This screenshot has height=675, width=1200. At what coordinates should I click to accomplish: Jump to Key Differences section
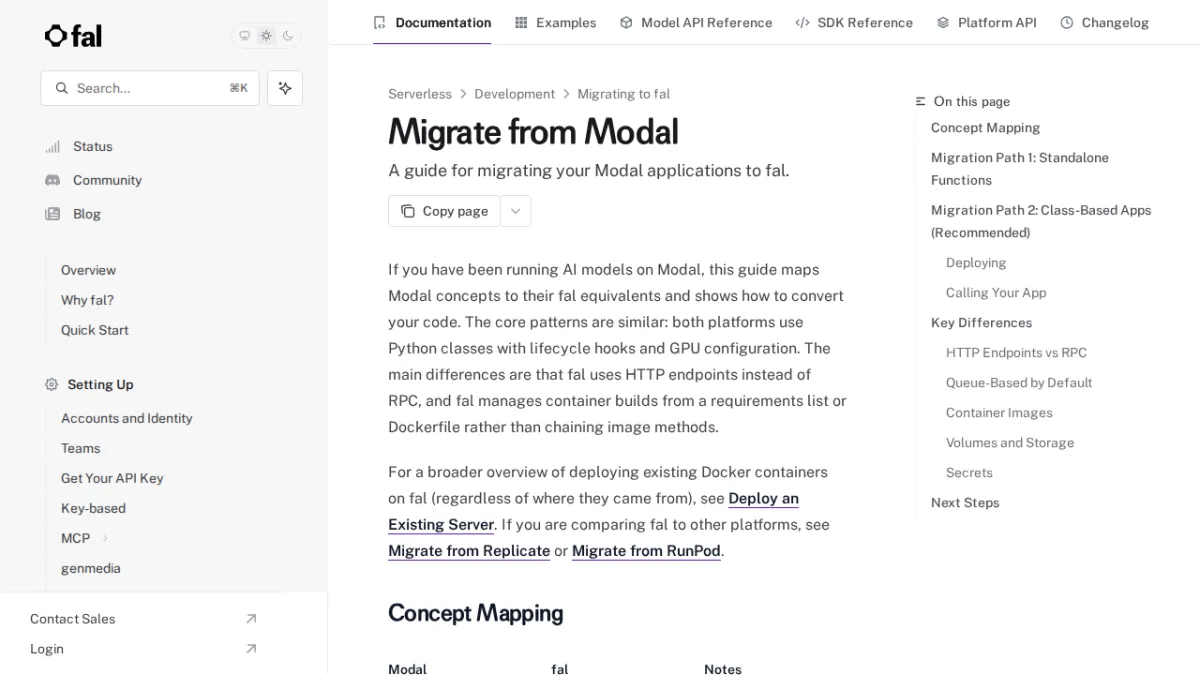pos(981,323)
